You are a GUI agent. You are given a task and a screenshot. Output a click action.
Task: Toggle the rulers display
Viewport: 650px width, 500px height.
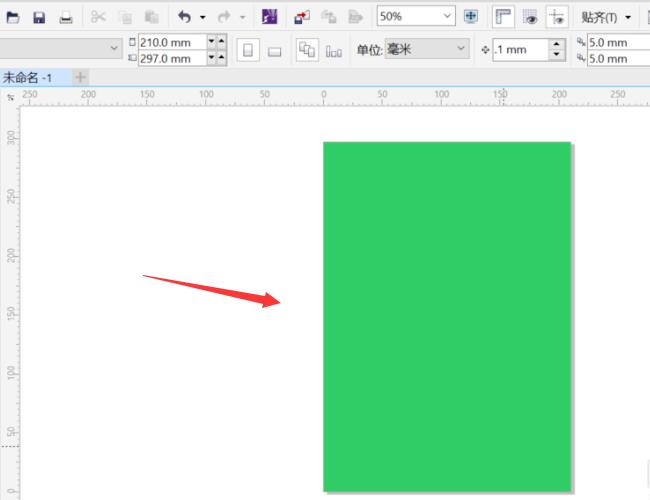pos(503,17)
